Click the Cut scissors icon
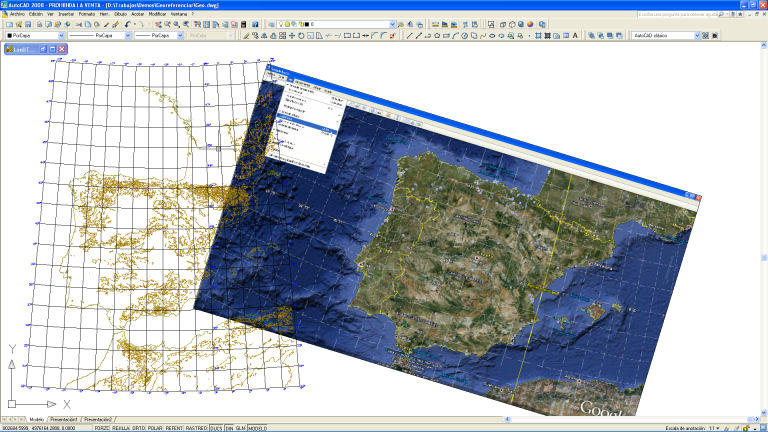Image resolution: width=768 pixels, height=432 pixels. tap(78, 24)
